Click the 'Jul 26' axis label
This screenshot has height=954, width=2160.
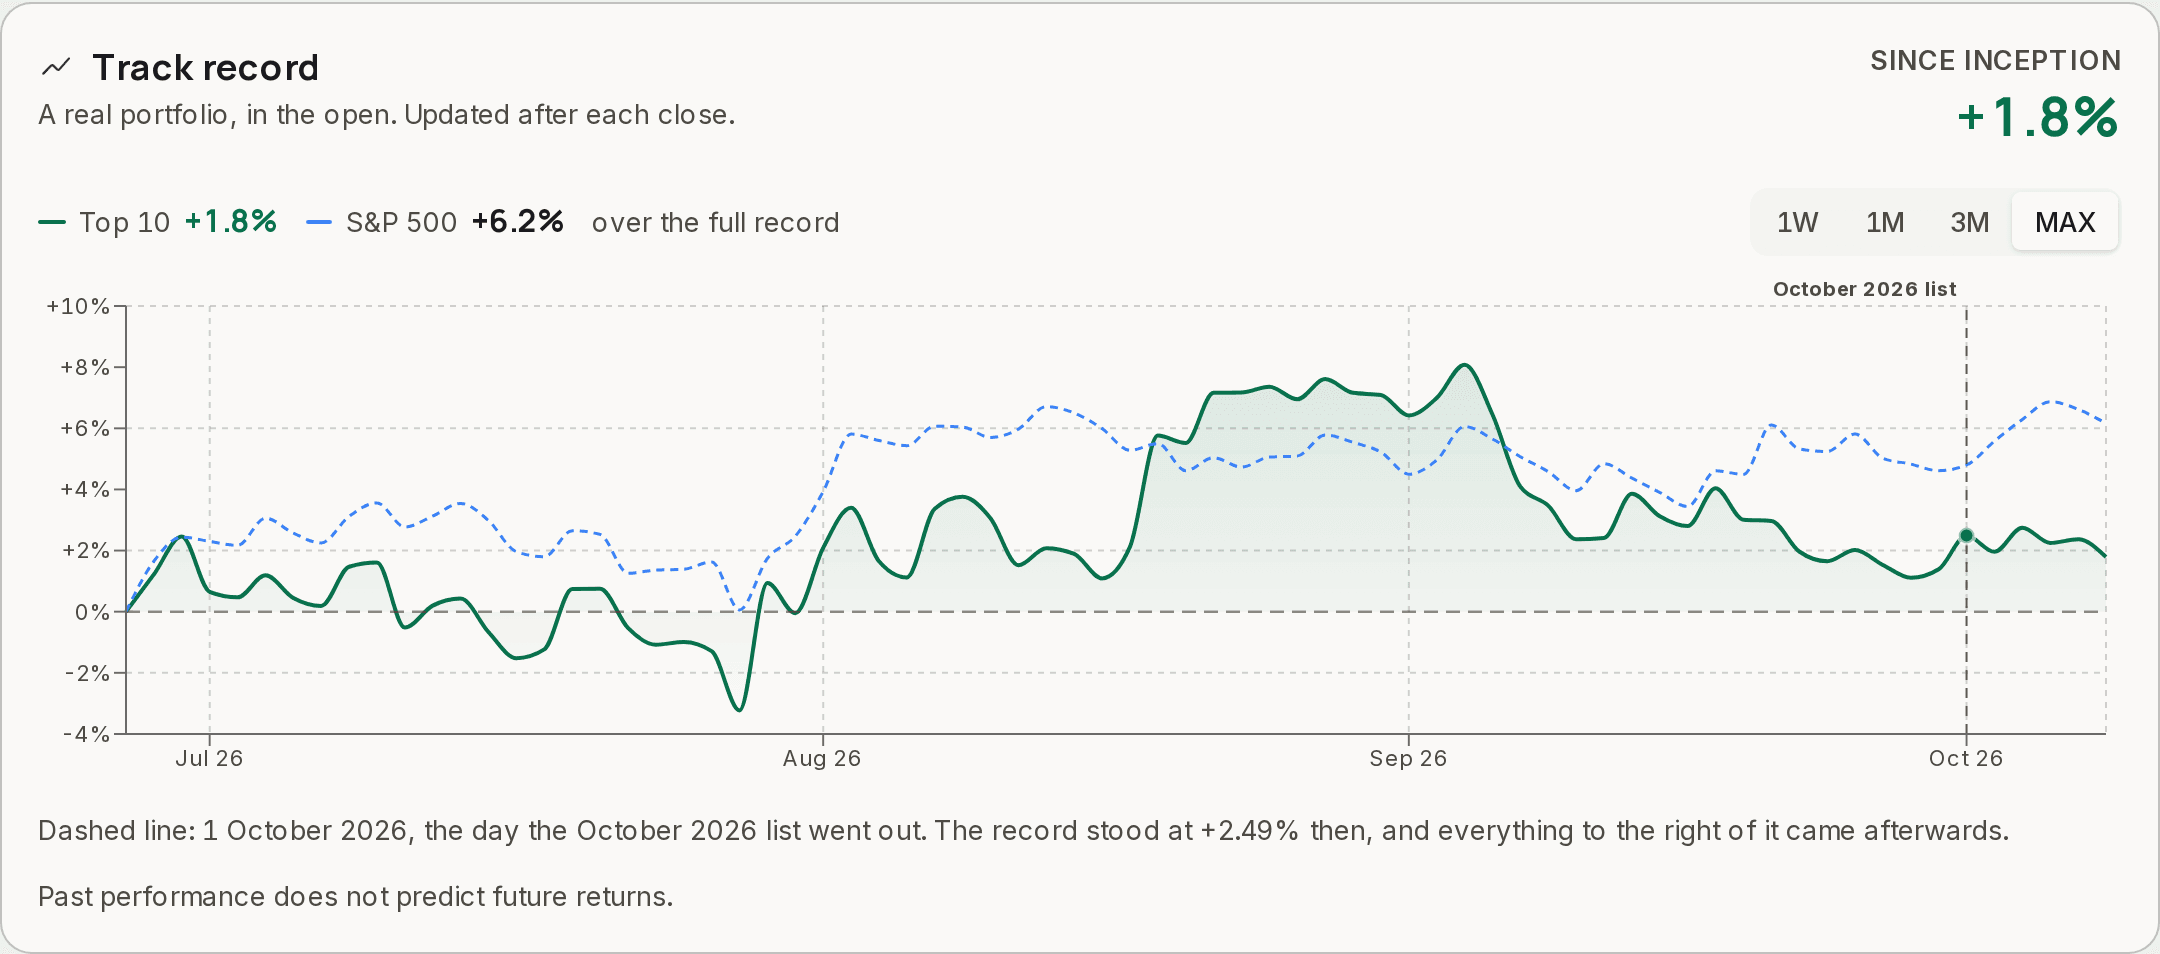(209, 758)
